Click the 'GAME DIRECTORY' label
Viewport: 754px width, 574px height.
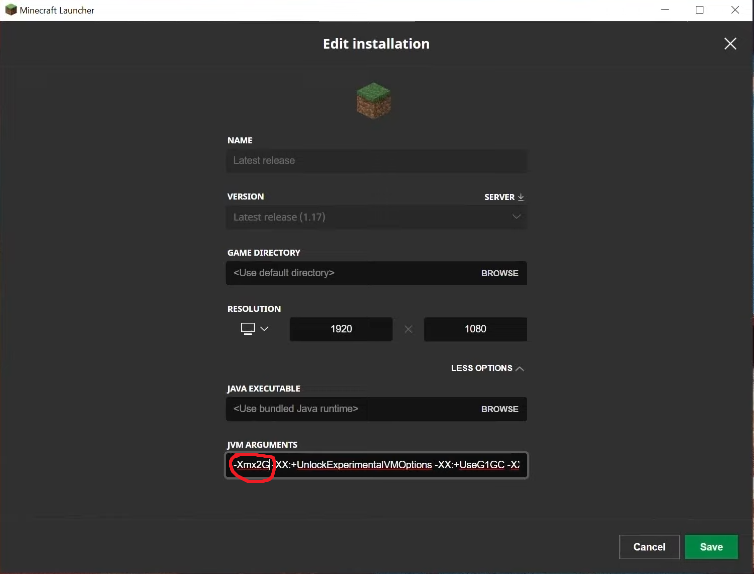click(x=264, y=253)
